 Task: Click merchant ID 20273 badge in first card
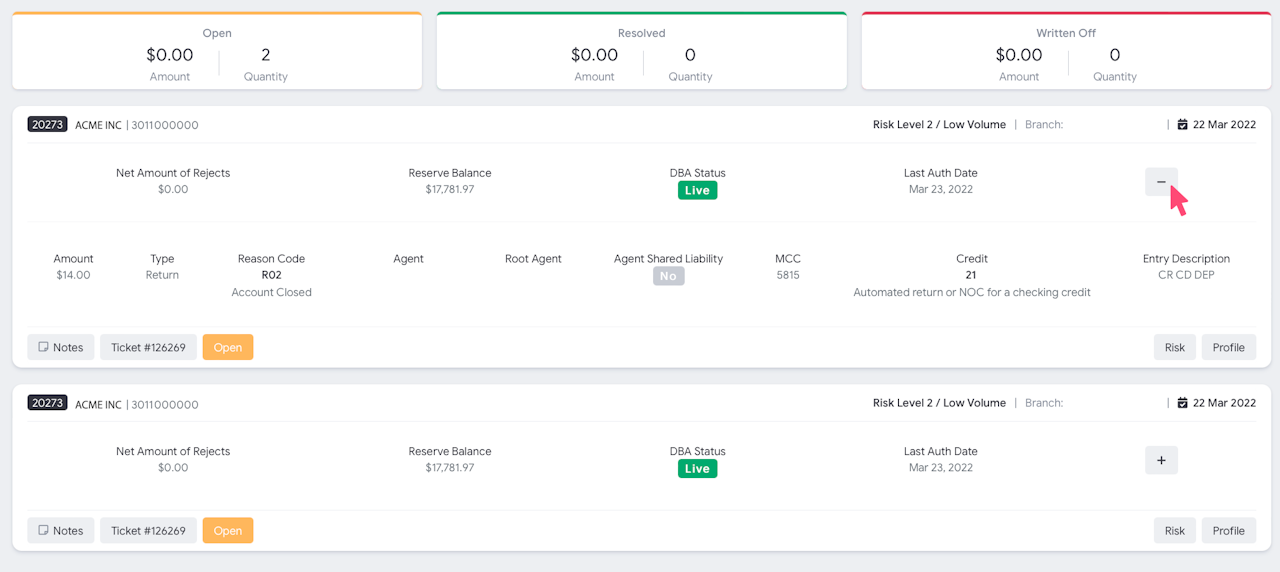(47, 125)
